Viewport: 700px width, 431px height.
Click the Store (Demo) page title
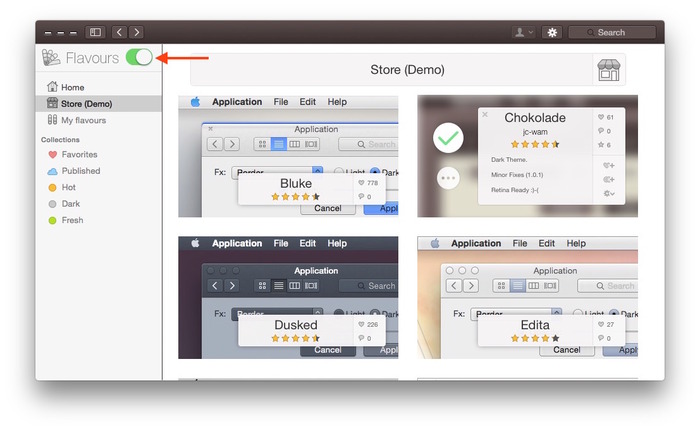tap(407, 70)
